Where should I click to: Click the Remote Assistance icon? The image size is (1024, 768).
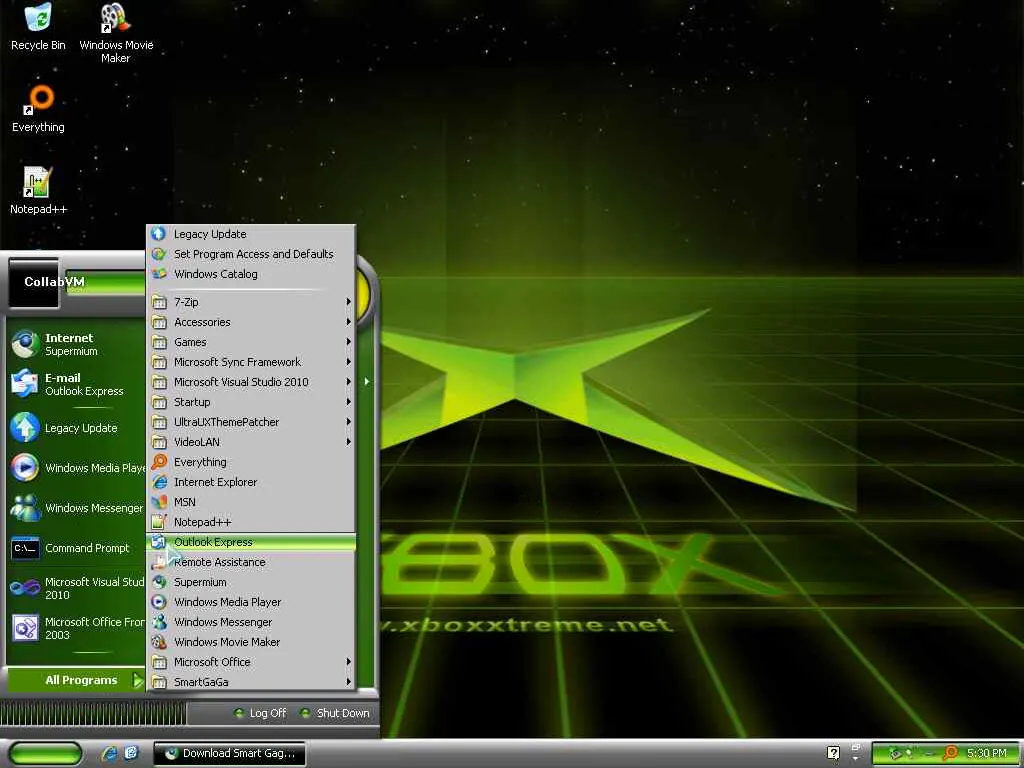click(159, 562)
